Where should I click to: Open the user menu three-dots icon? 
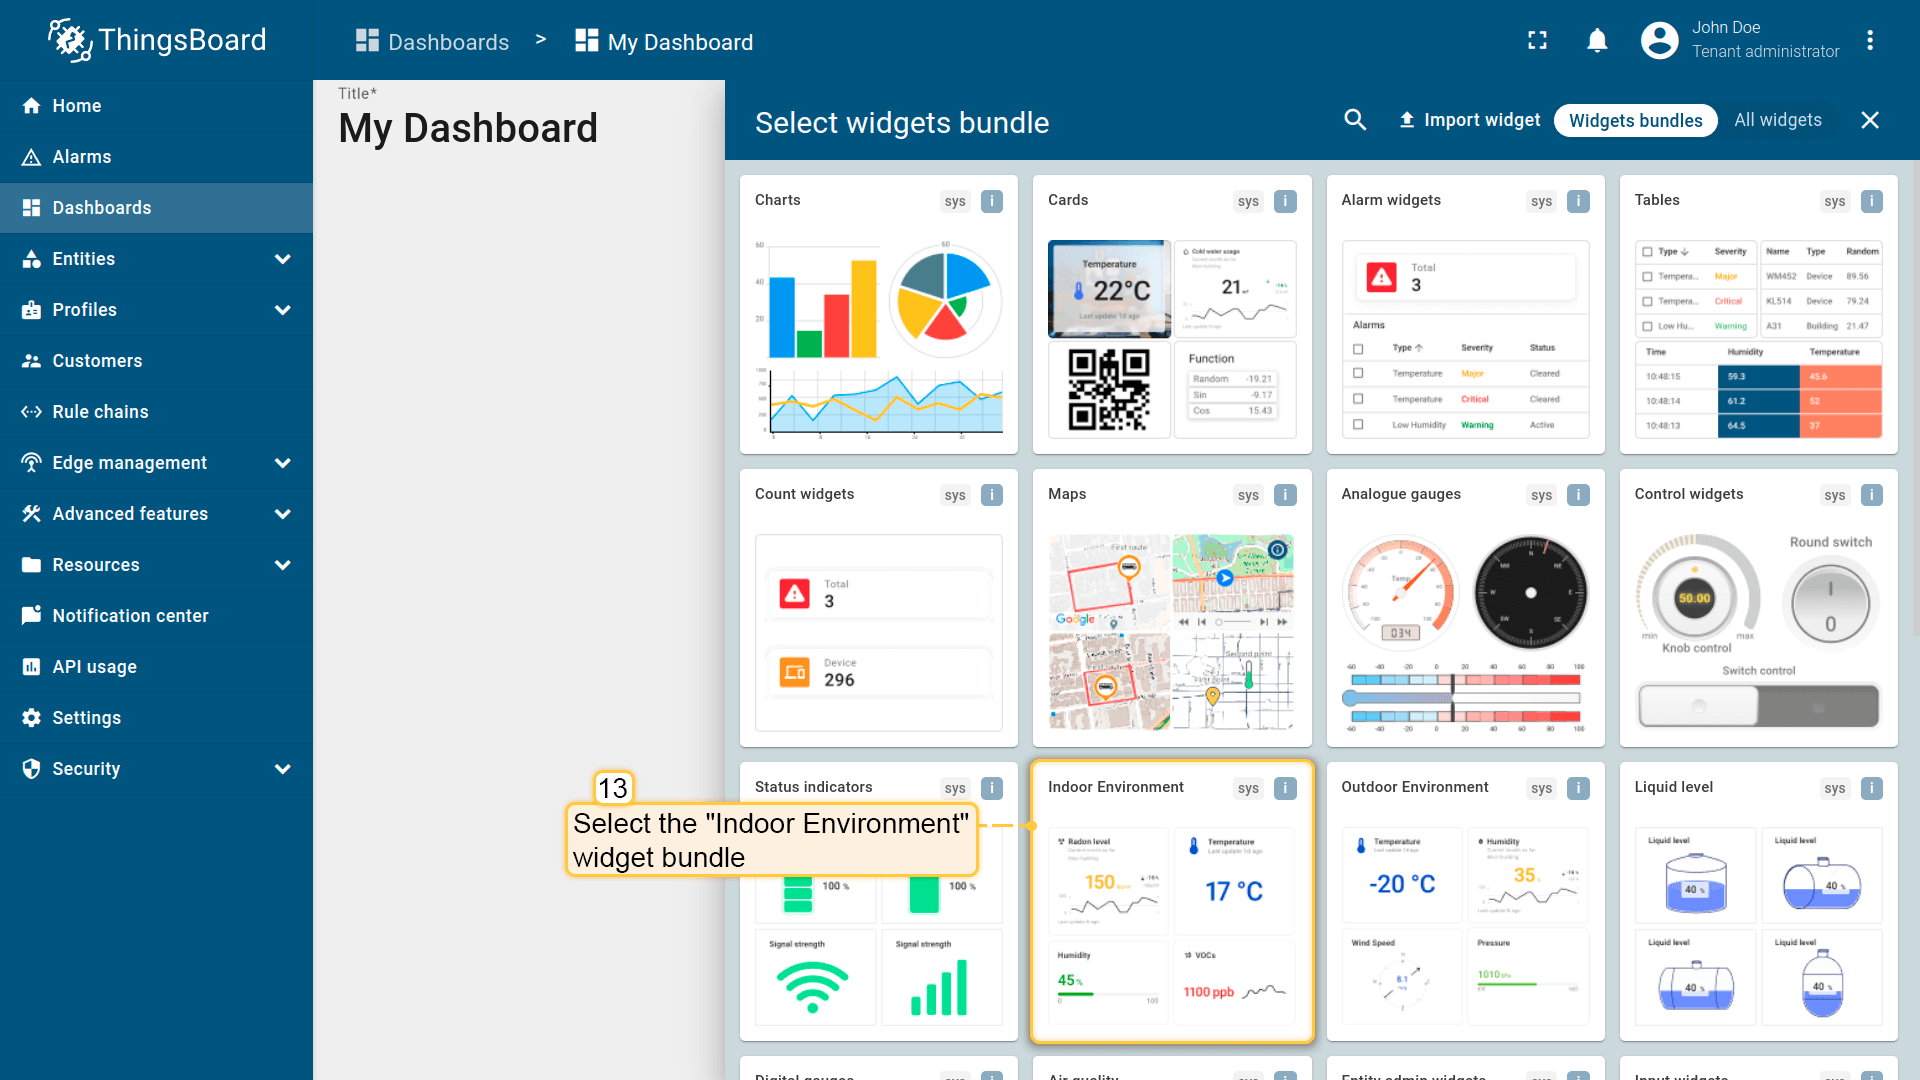[x=1869, y=41]
